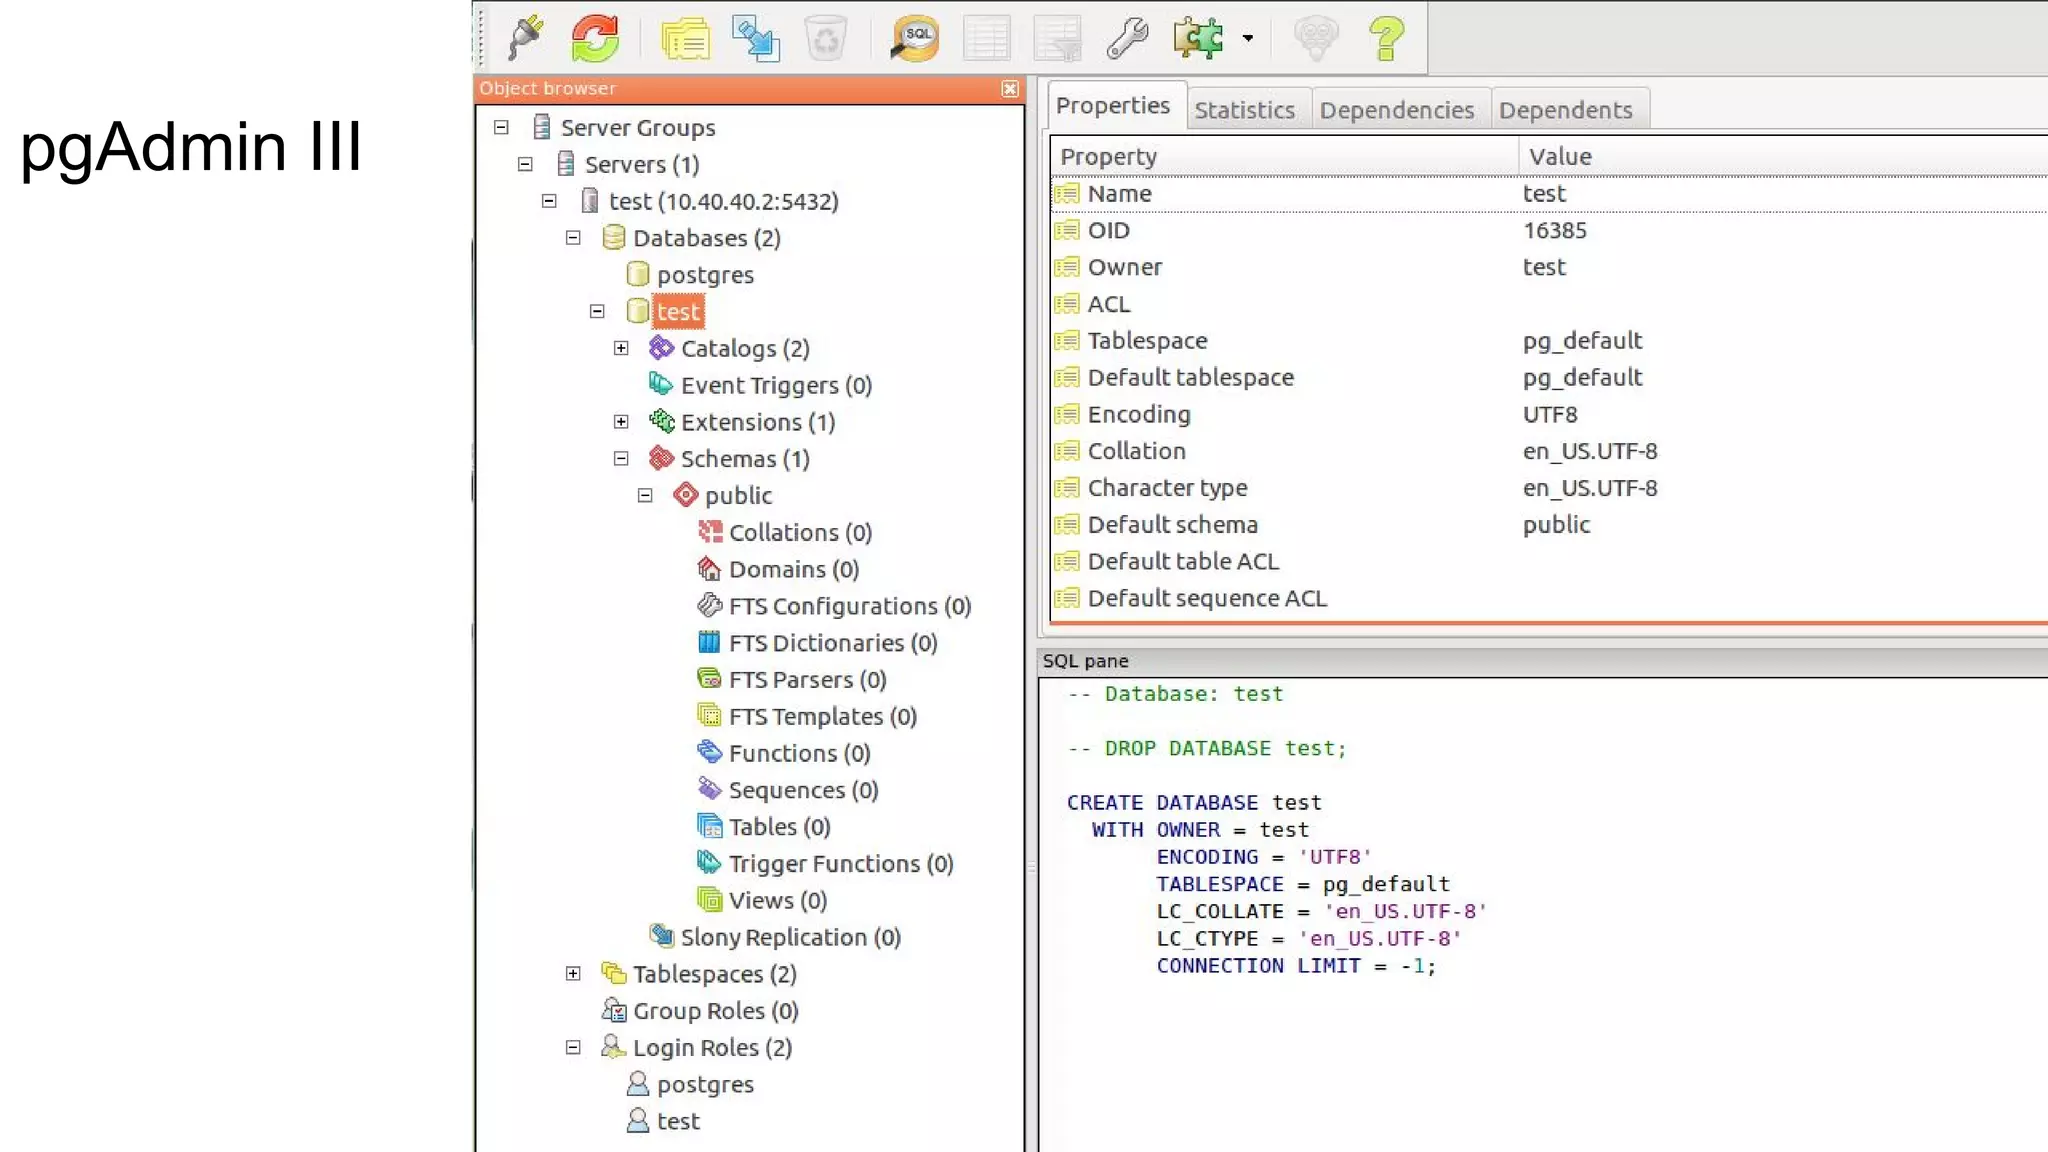Collapse the public schema node
The height and width of the screenshot is (1152, 2048).
(645, 495)
